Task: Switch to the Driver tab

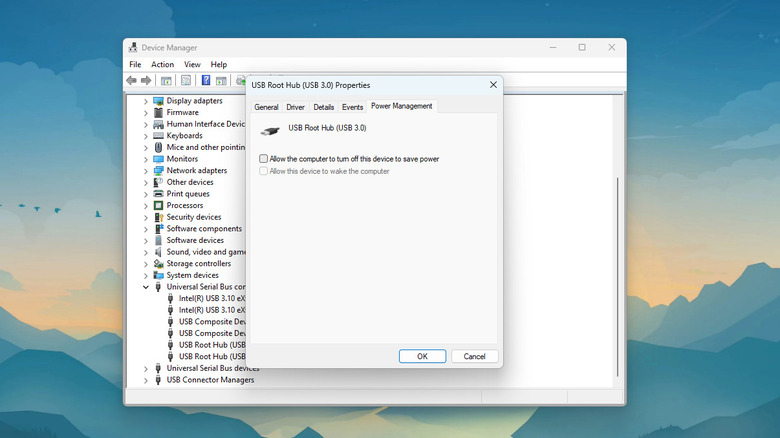Action: 295,107
